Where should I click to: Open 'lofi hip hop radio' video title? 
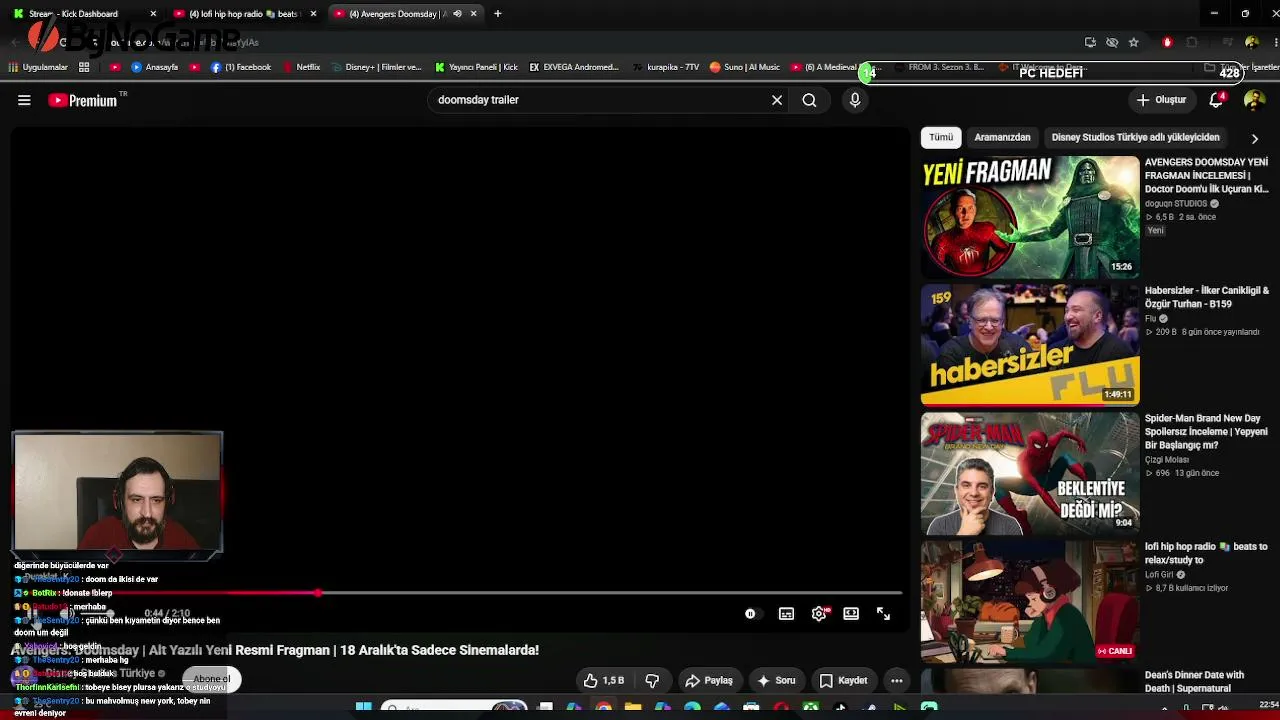(x=1206, y=553)
